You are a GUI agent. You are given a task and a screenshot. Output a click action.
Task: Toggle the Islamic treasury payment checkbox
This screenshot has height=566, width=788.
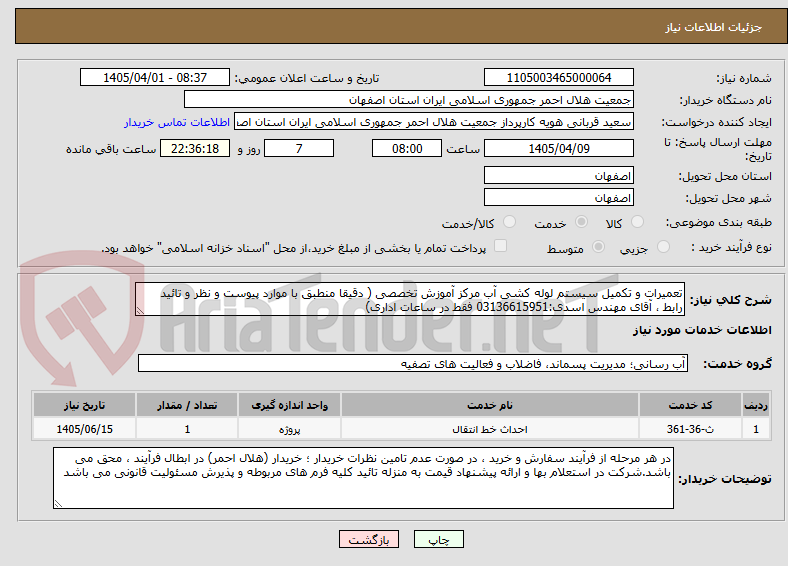pyautogui.click(x=501, y=246)
